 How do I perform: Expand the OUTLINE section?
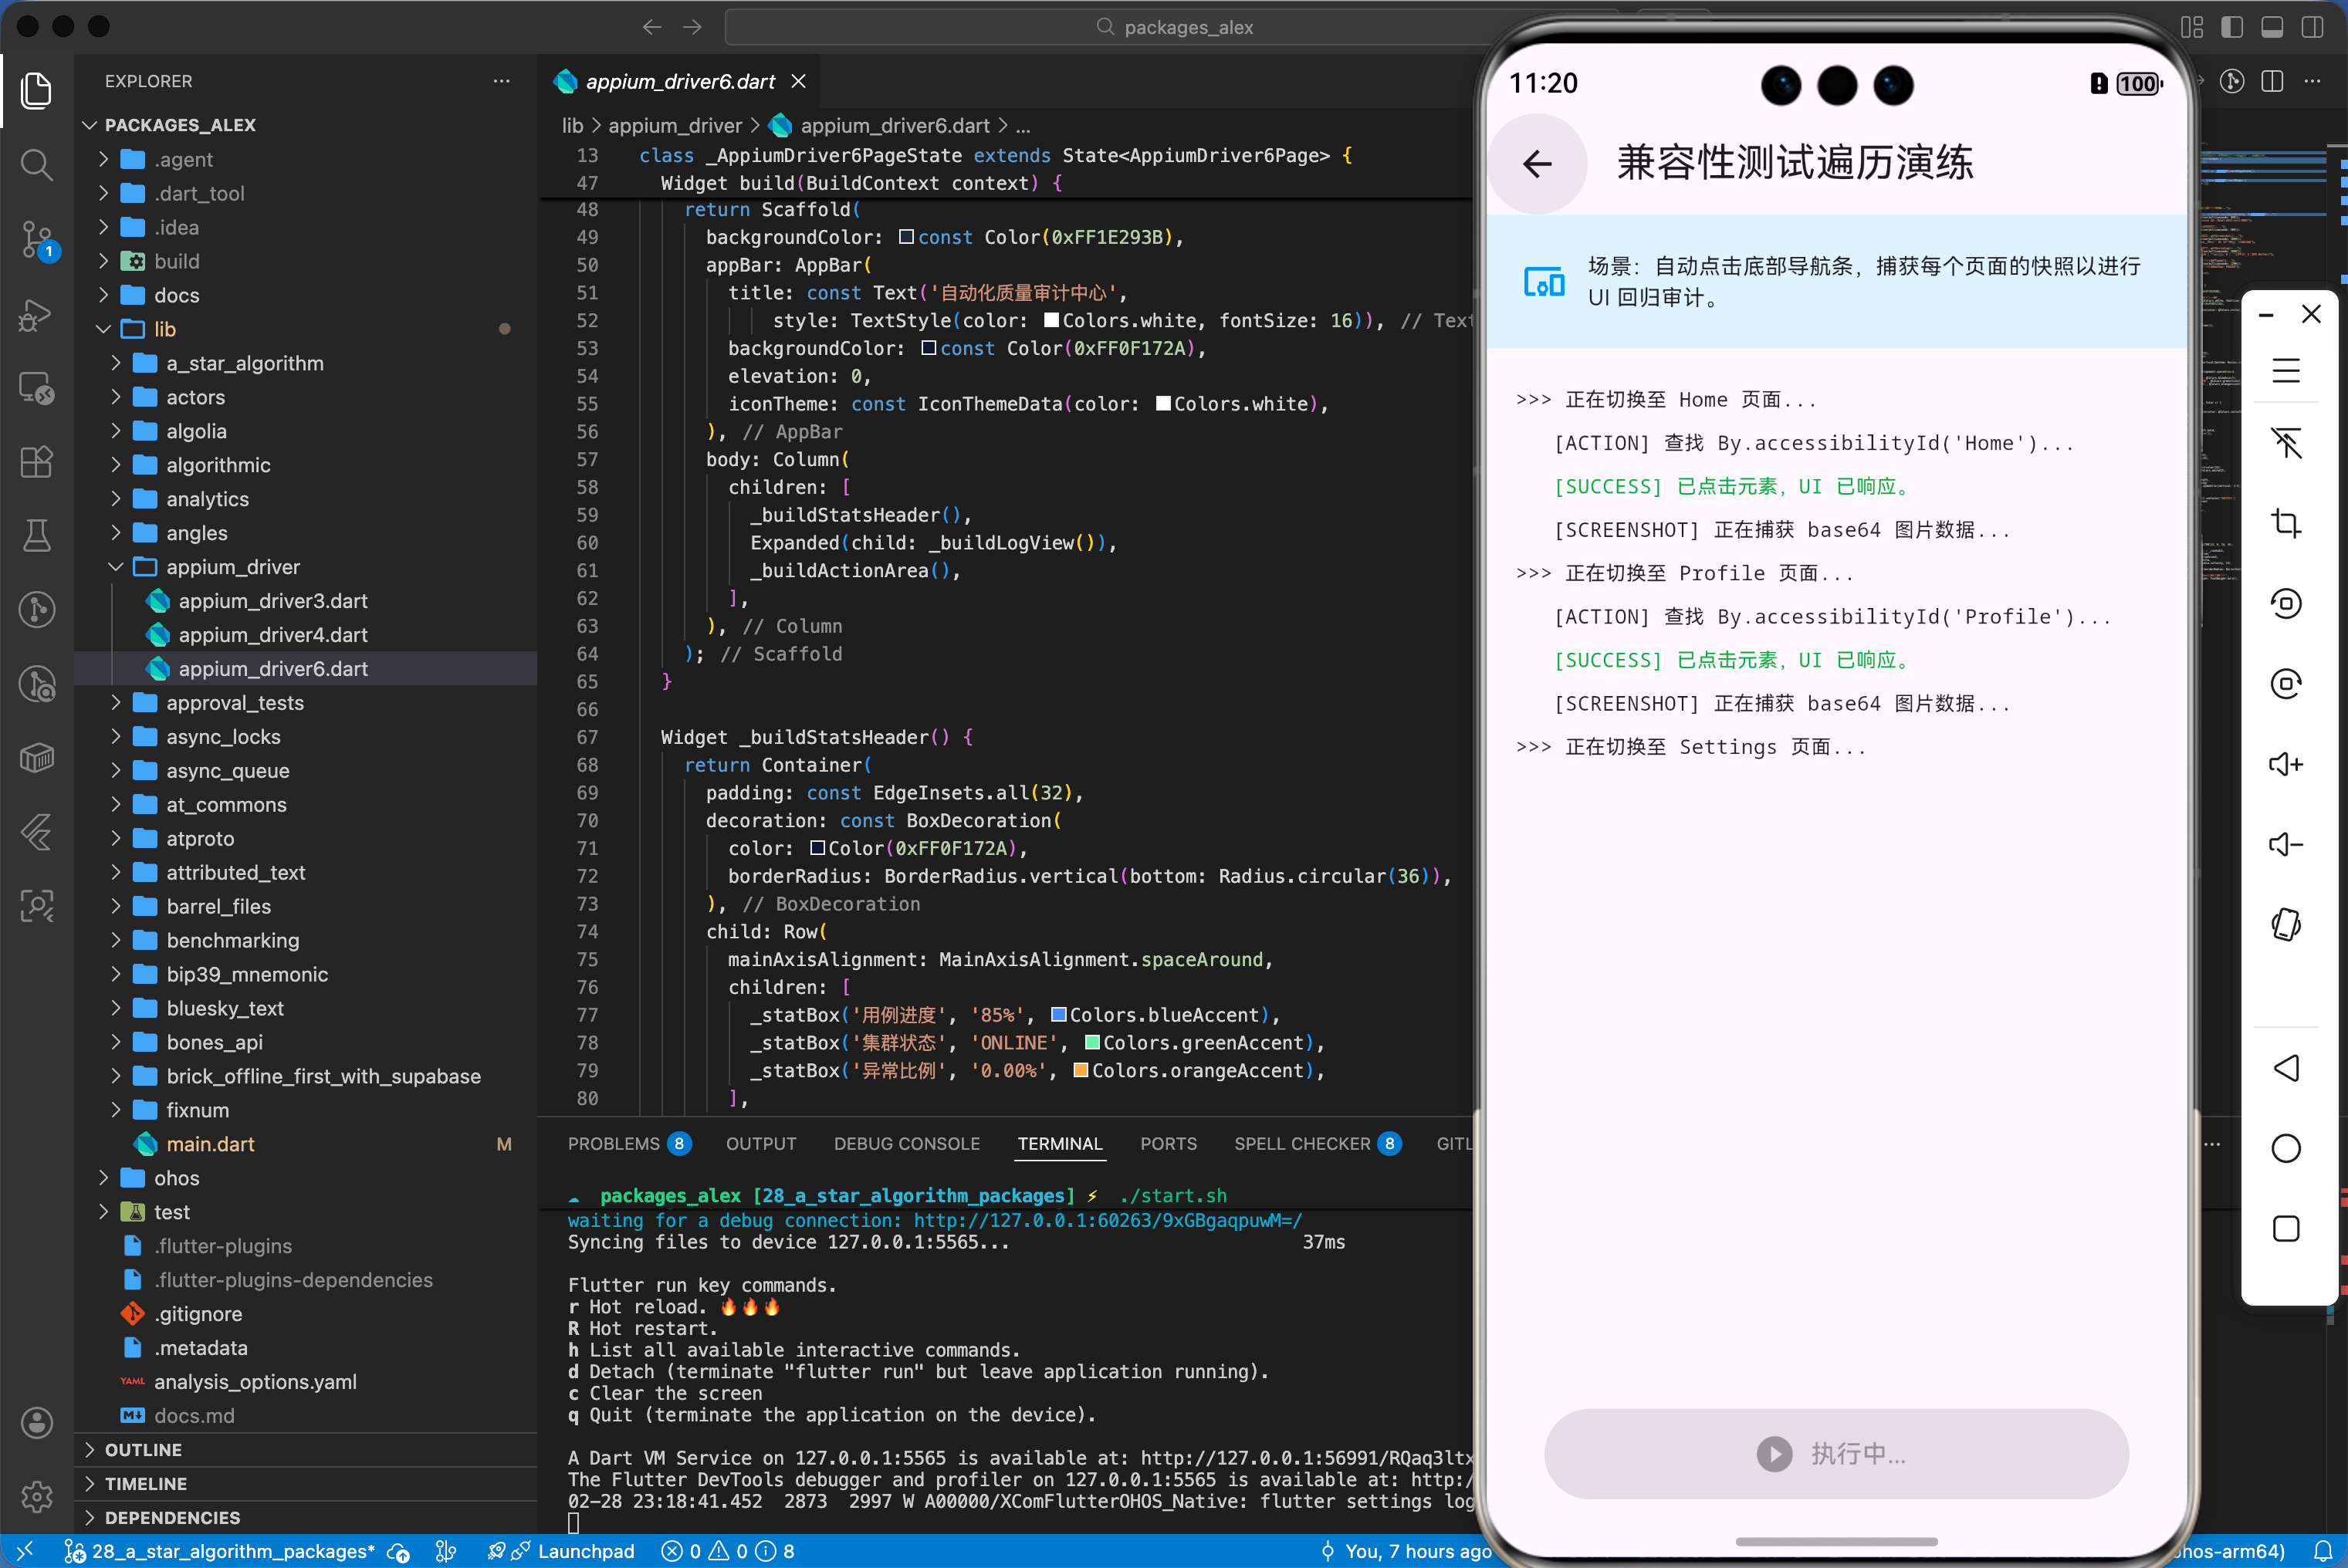[144, 1449]
